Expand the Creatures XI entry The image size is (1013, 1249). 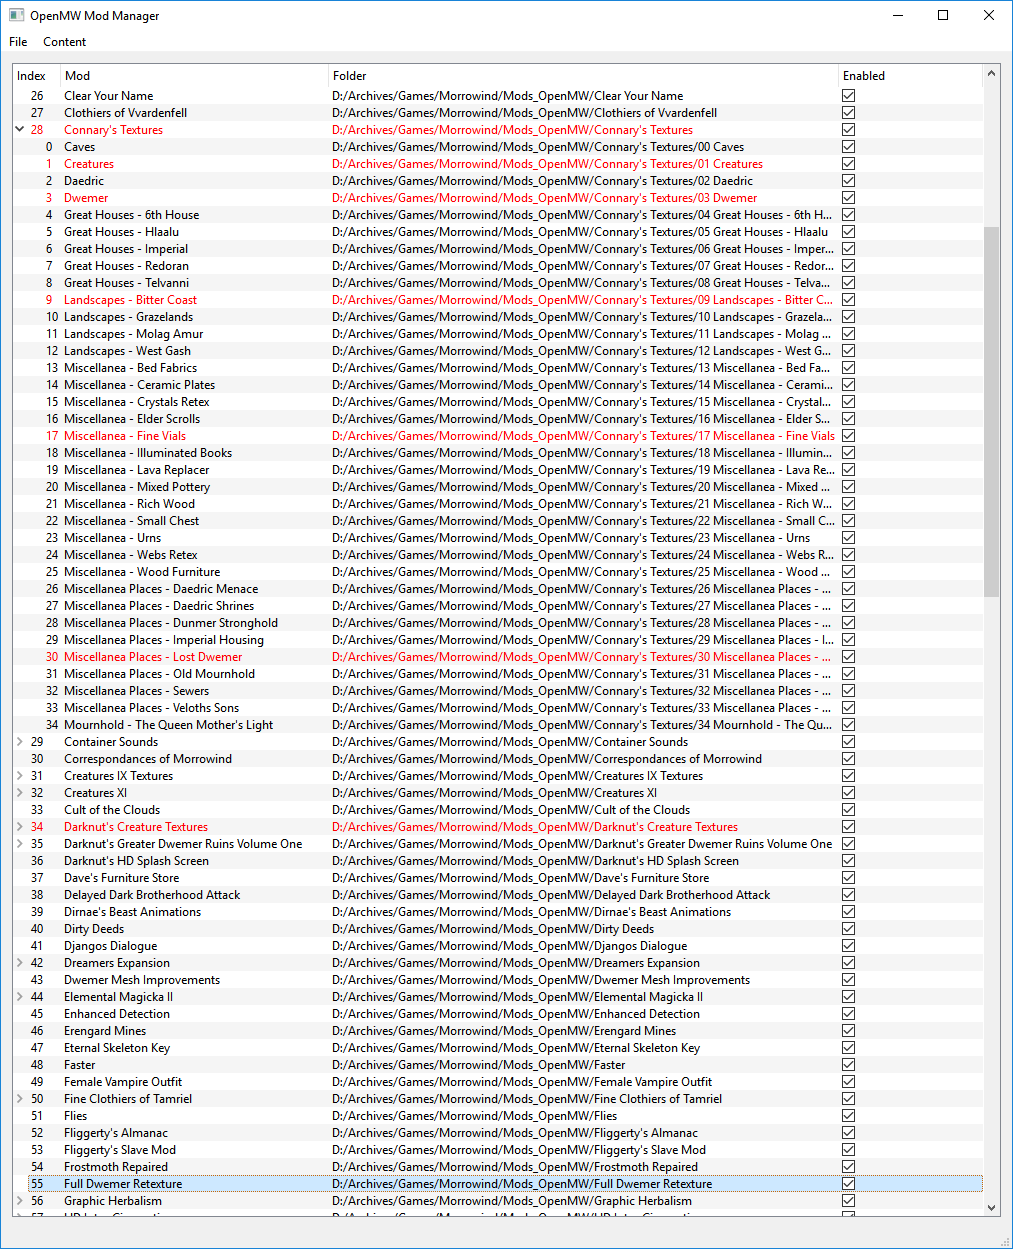20,793
